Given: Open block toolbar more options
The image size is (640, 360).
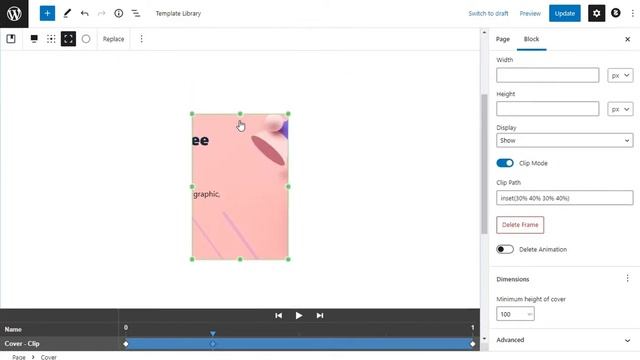Looking at the screenshot, I should pyautogui.click(x=141, y=39).
